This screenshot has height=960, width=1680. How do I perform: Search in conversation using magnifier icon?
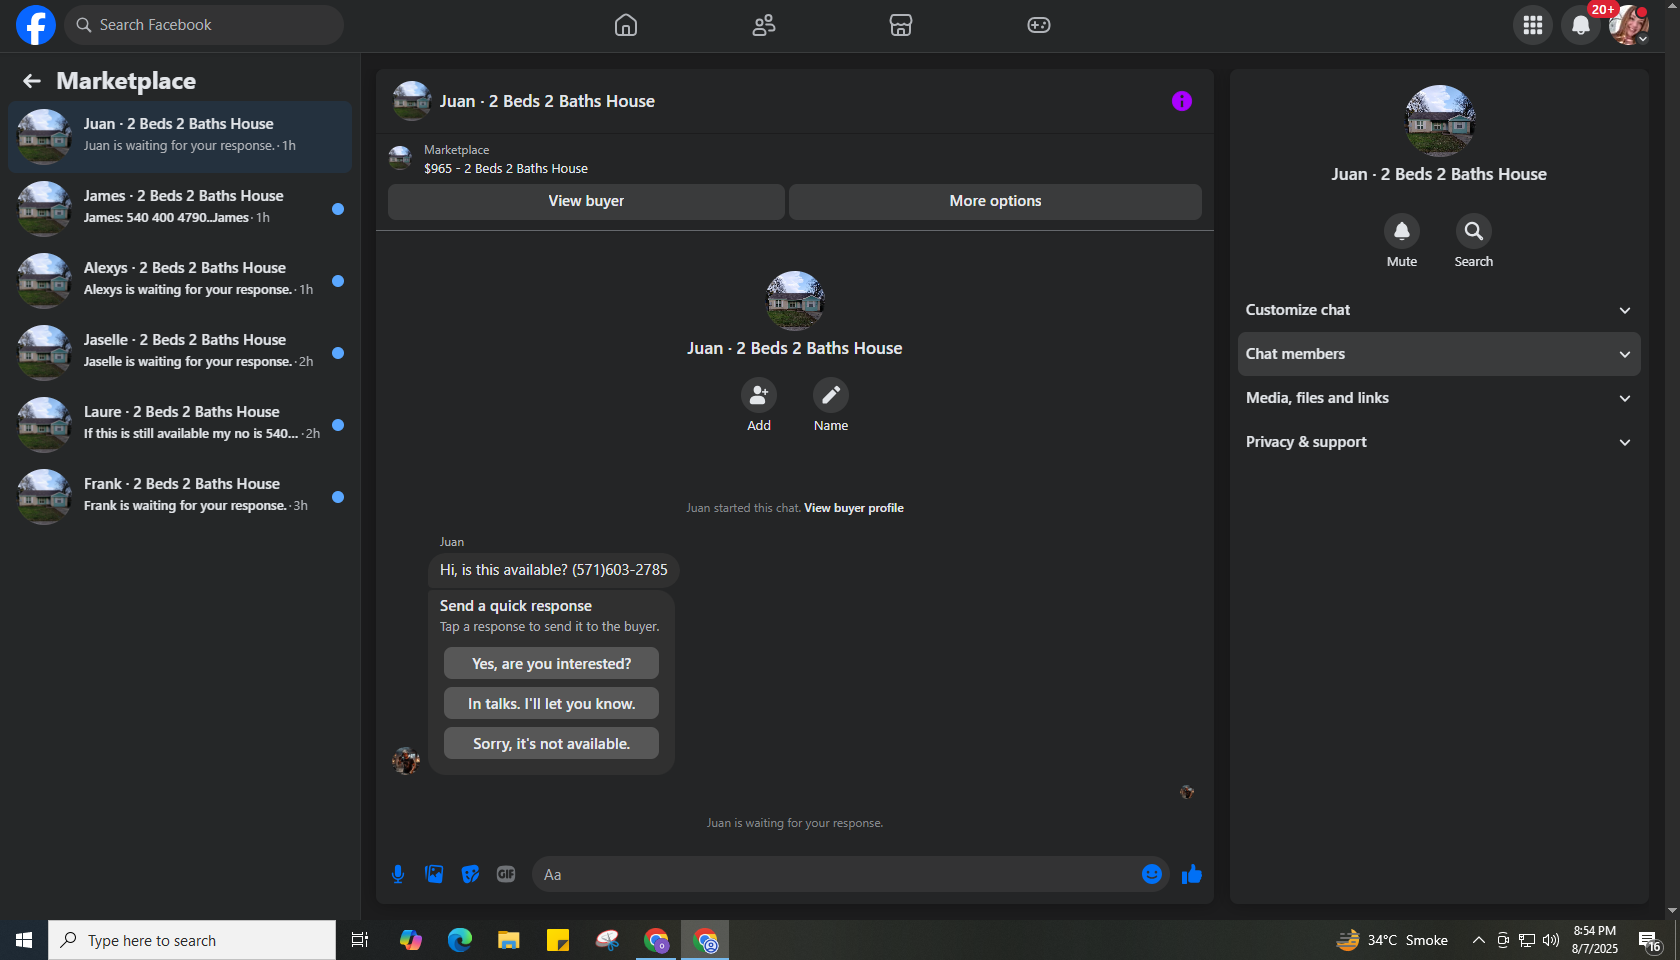1474,232
